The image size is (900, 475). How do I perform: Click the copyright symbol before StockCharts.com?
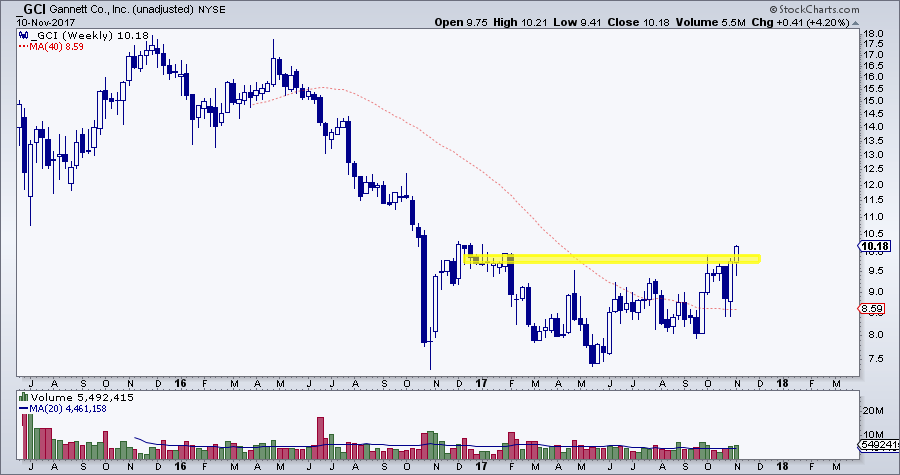(773, 9)
